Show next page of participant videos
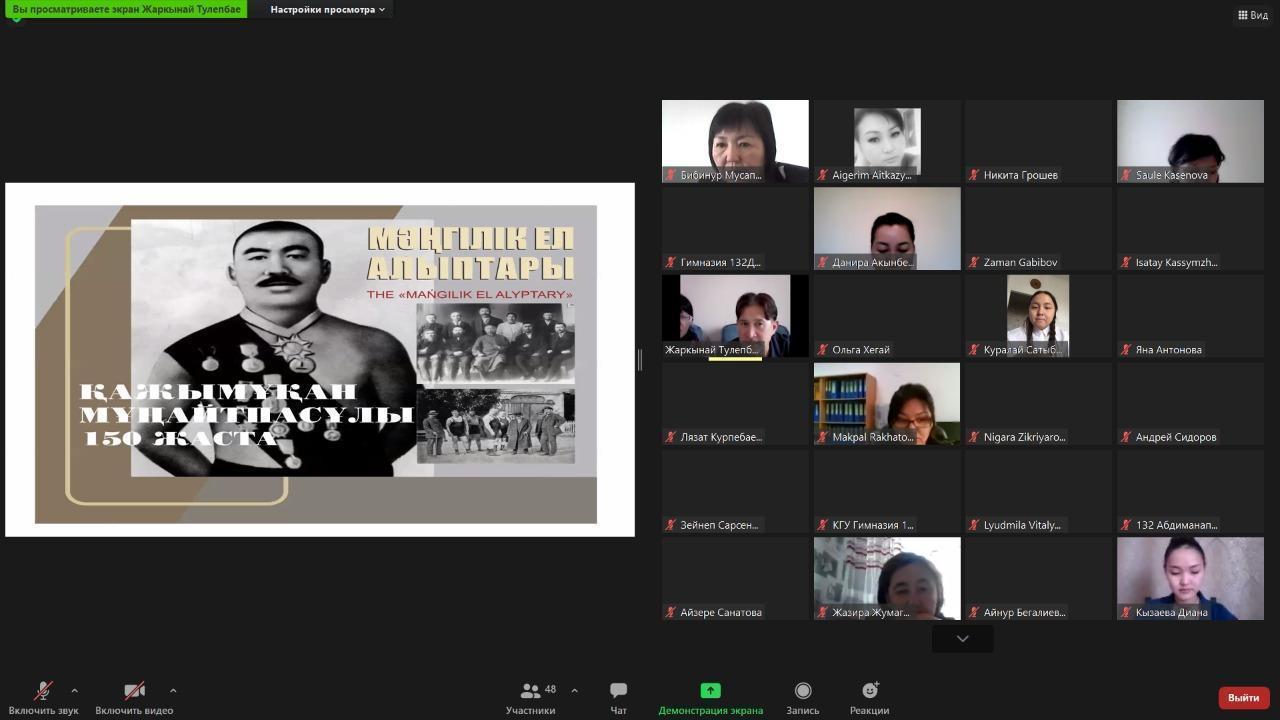This screenshot has height=720, width=1280. pos(962,638)
